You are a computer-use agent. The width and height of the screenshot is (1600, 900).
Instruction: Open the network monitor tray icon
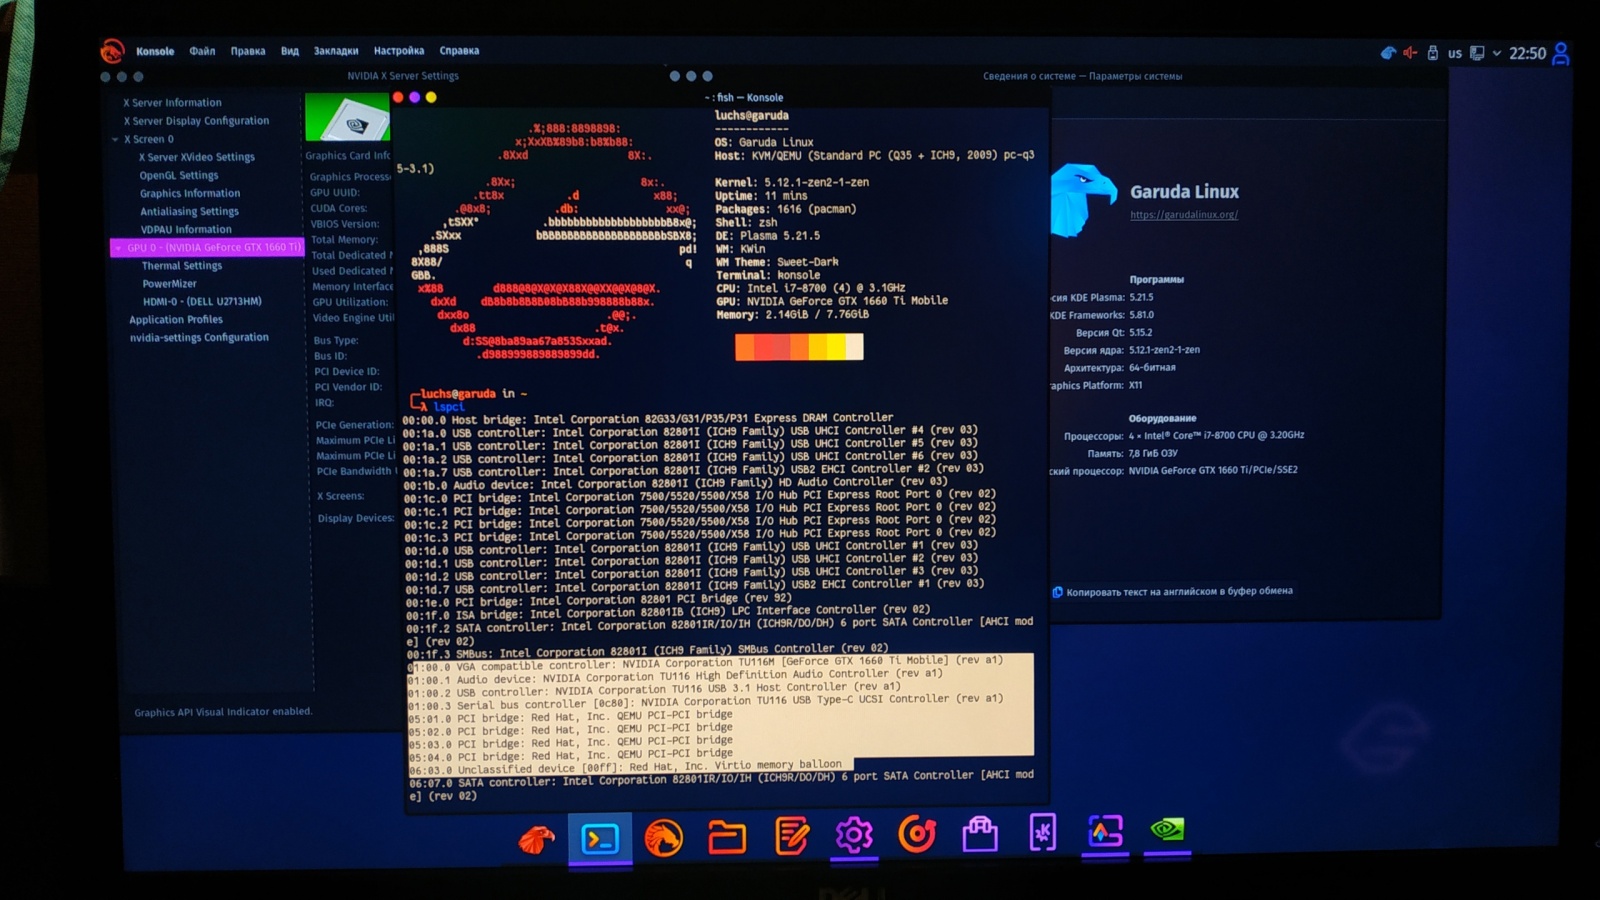[x=1477, y=53]
